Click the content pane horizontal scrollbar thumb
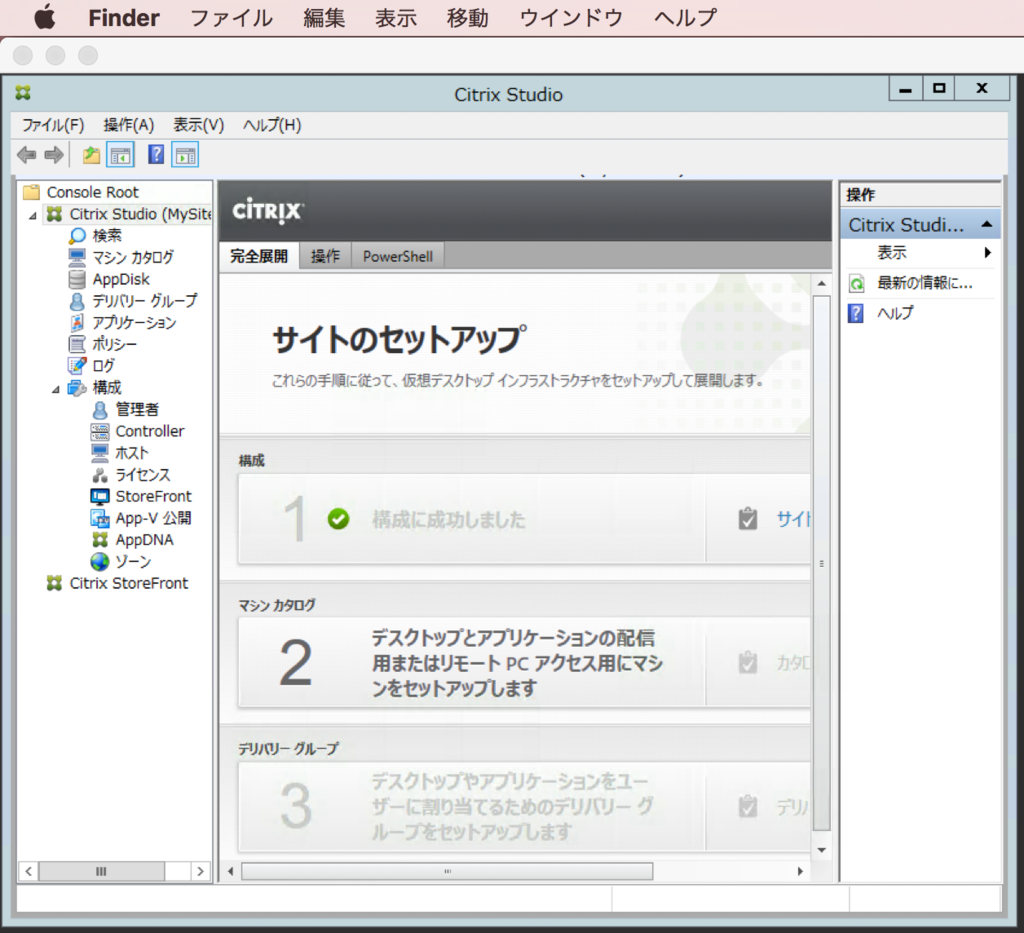This screenshot has width=1024, height=933. [447, 871]
